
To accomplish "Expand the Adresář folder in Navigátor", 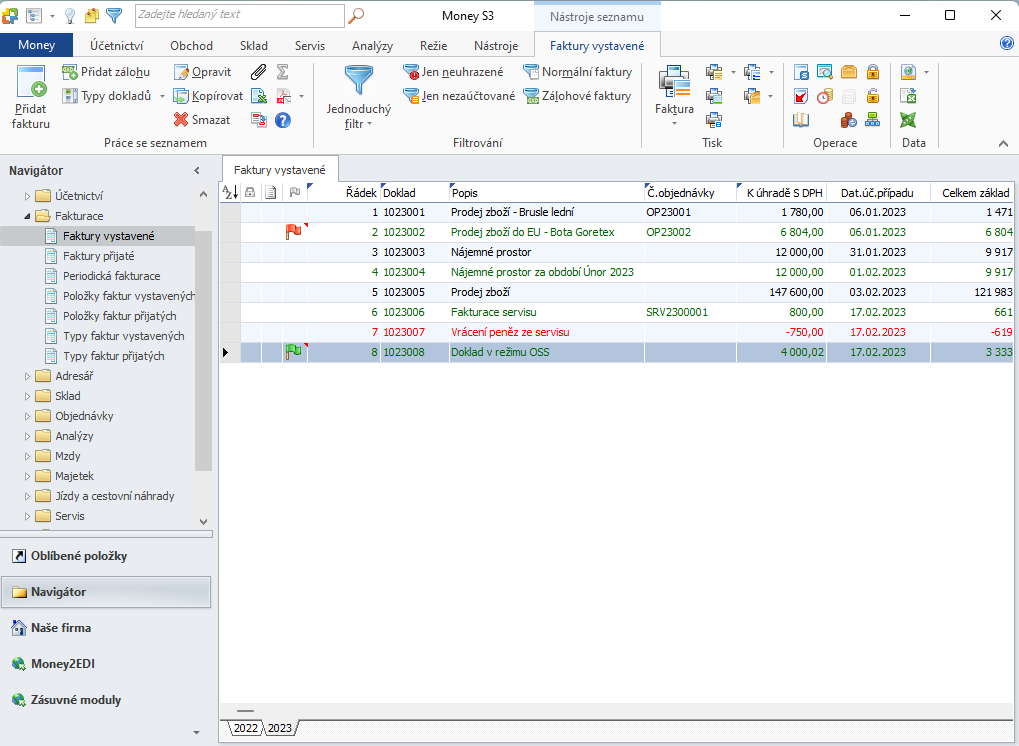I will [x=27, y=376].
